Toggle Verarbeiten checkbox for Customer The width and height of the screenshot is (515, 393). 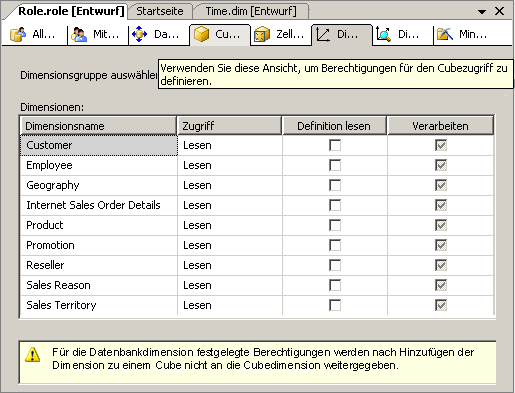pyautogui.click(x=441, y=145)
